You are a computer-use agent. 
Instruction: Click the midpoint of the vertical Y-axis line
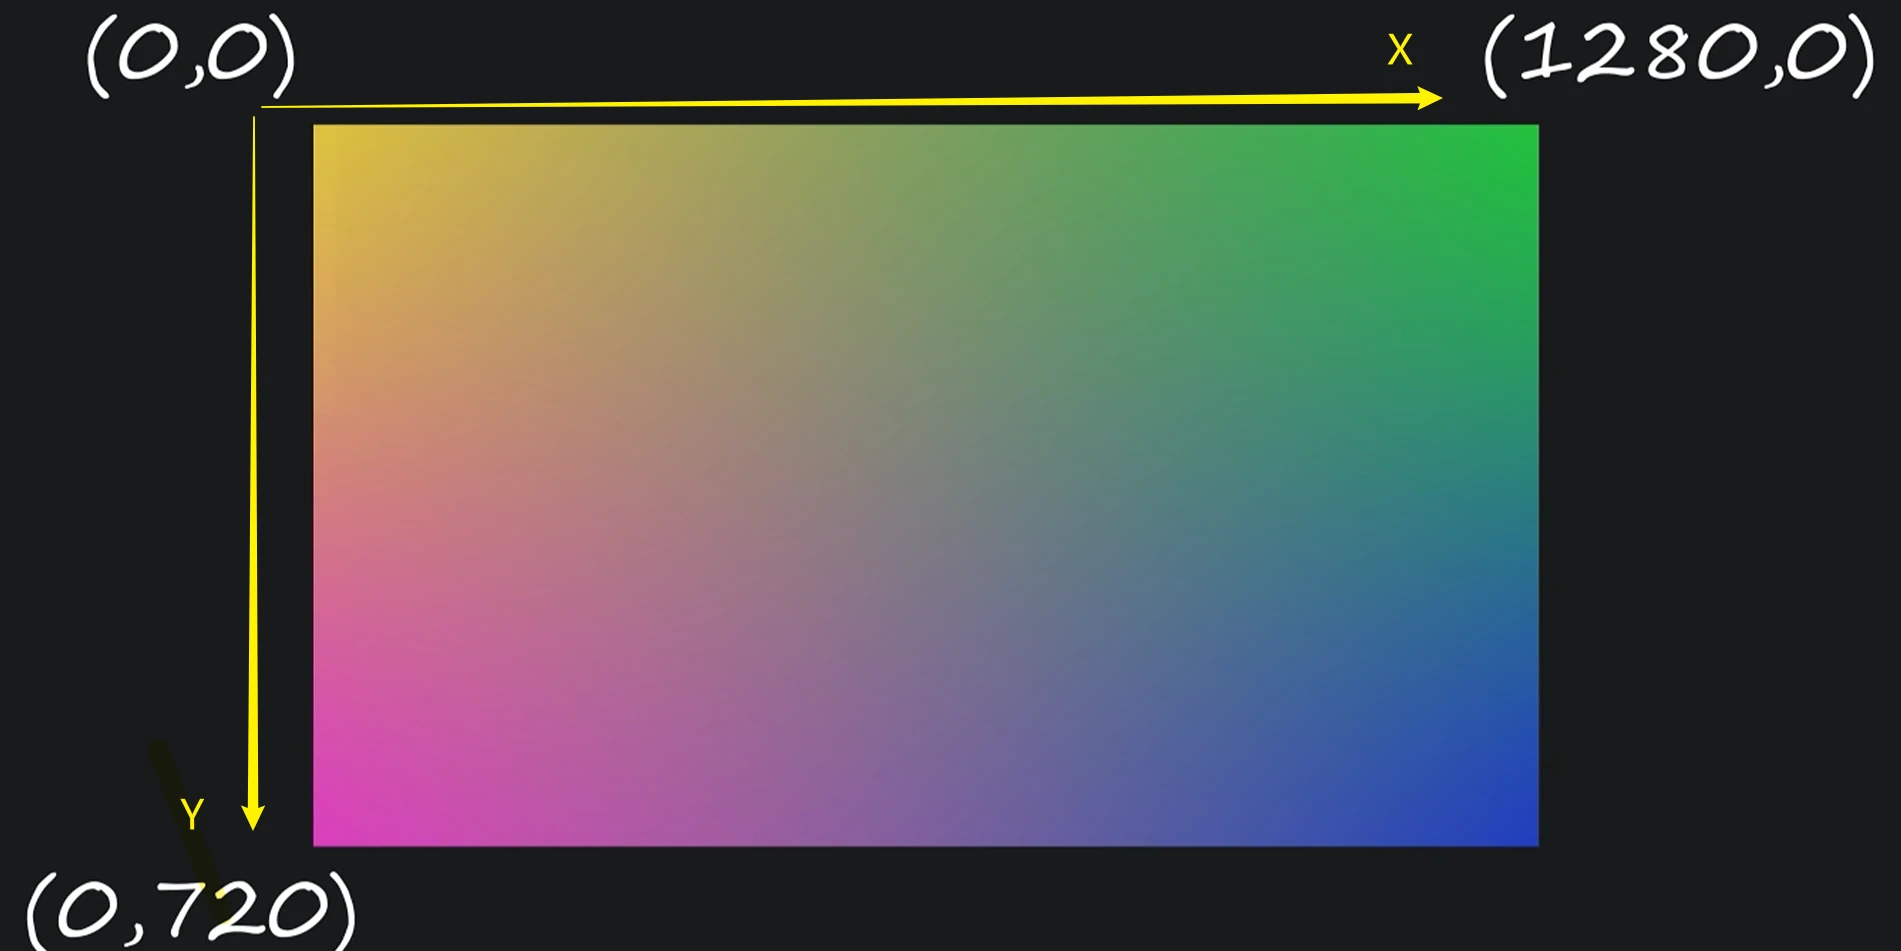(254, 470)
